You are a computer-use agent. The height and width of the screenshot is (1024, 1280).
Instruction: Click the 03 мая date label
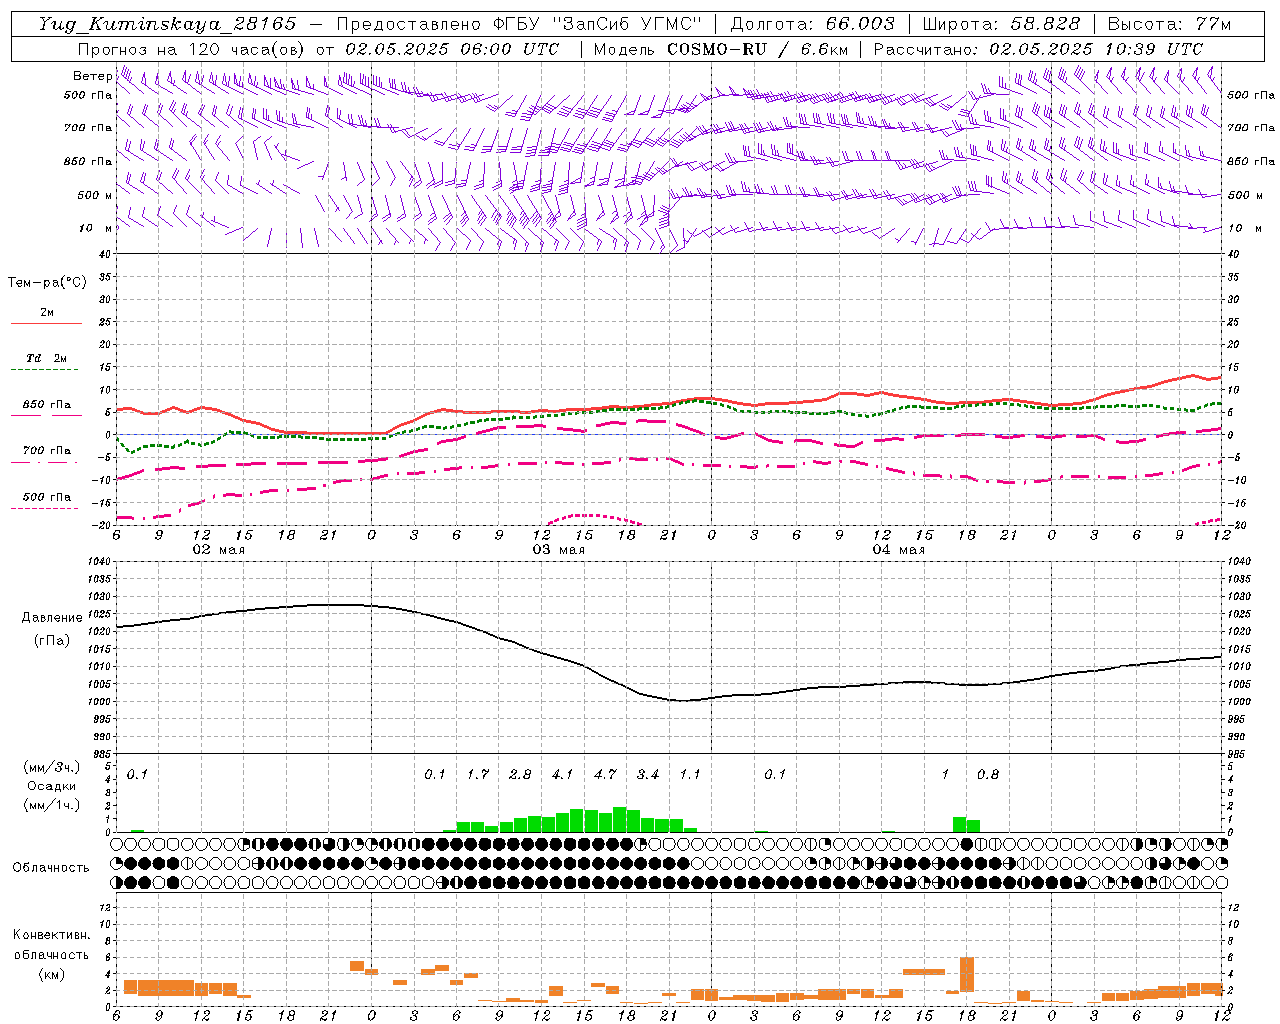pos(558,550)
